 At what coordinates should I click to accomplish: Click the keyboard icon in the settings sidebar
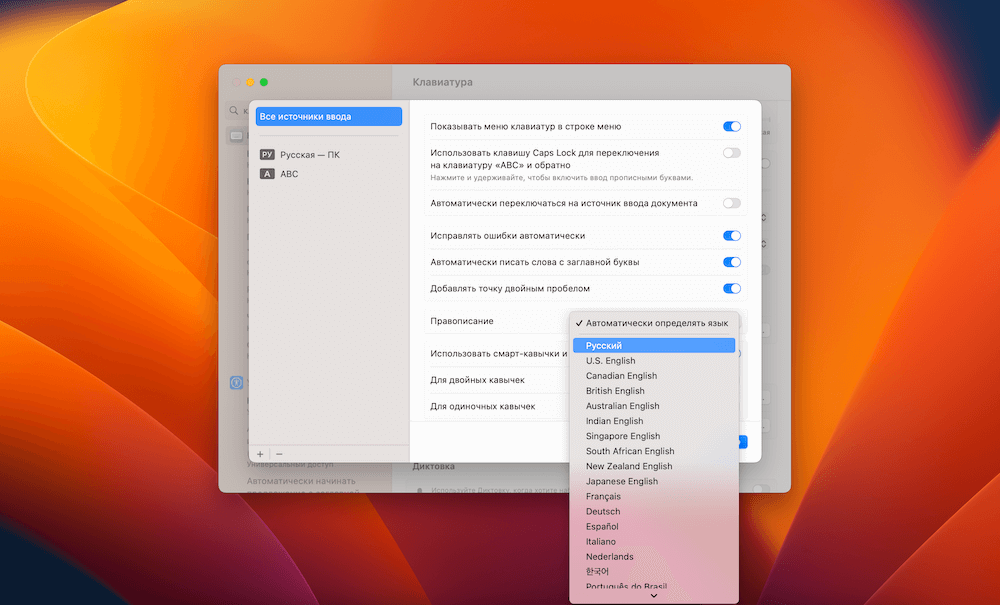tap(235, 136)
